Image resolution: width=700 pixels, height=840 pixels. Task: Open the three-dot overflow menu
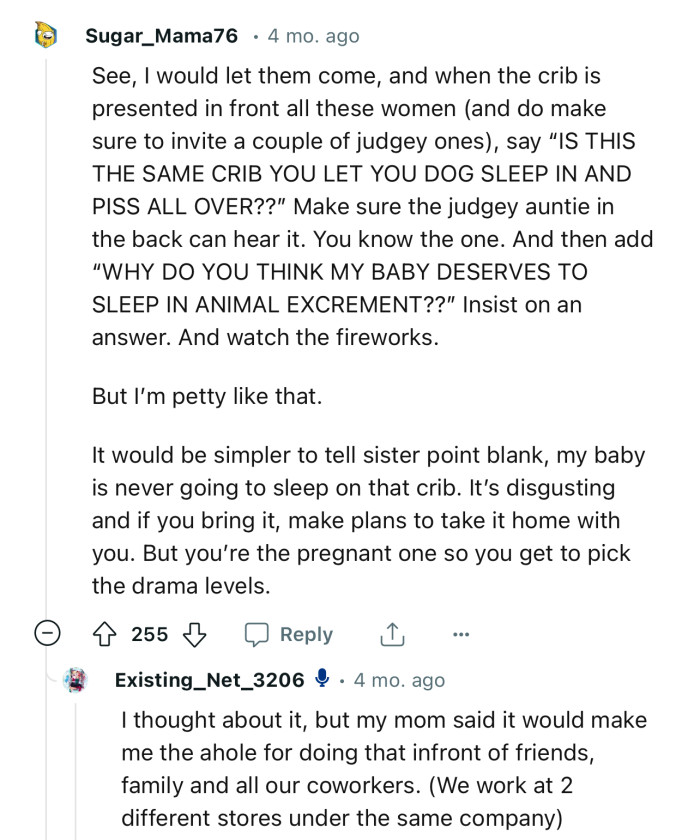coord(461,634)
